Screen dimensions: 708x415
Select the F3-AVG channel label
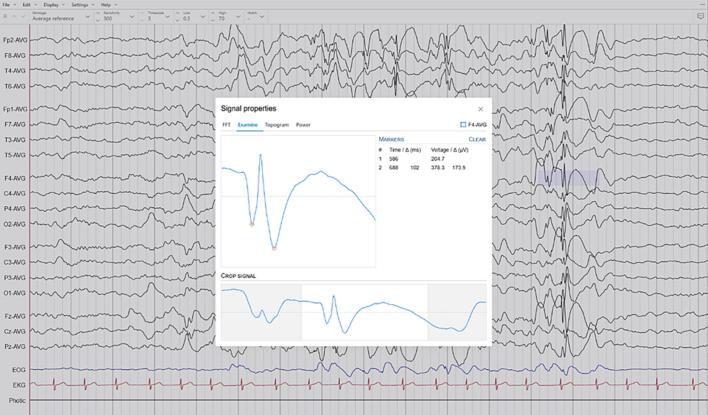pyautogui.click(x=15, y=247)
